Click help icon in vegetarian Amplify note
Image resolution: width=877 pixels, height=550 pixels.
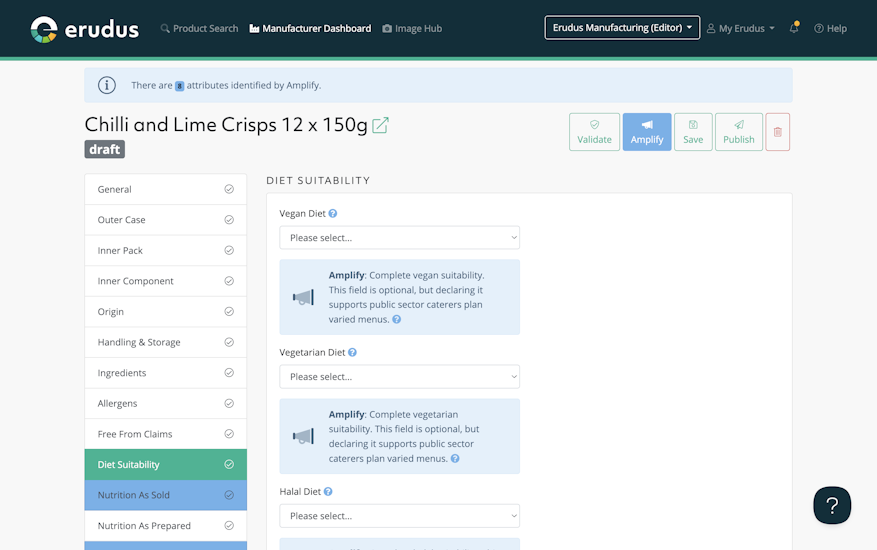455,458
